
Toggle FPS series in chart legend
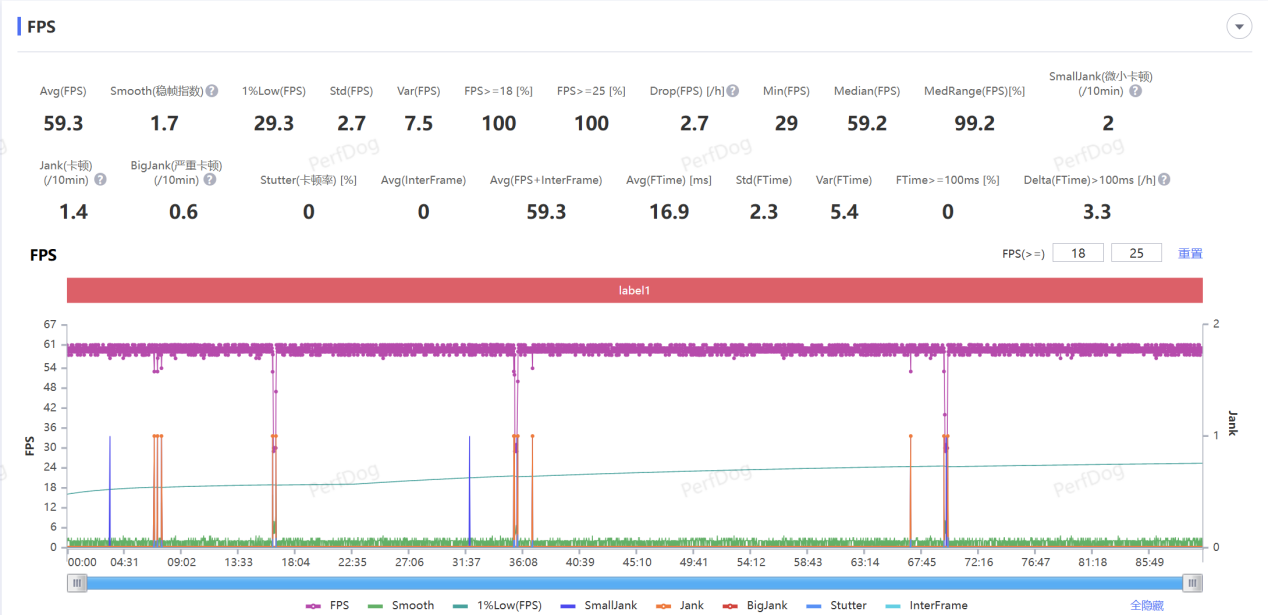coord(328,605)
